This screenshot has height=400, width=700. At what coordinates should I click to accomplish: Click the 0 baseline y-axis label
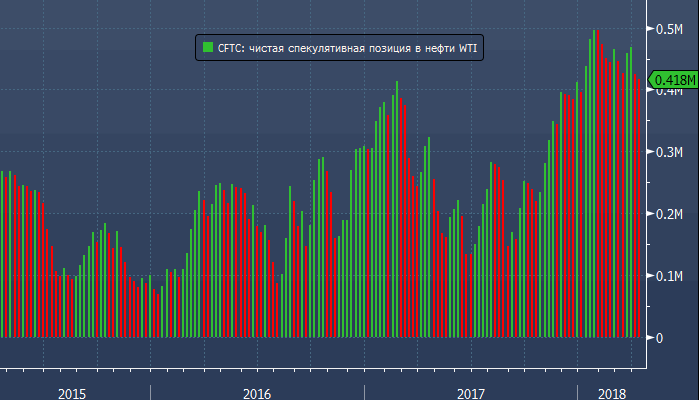point(658,338)
